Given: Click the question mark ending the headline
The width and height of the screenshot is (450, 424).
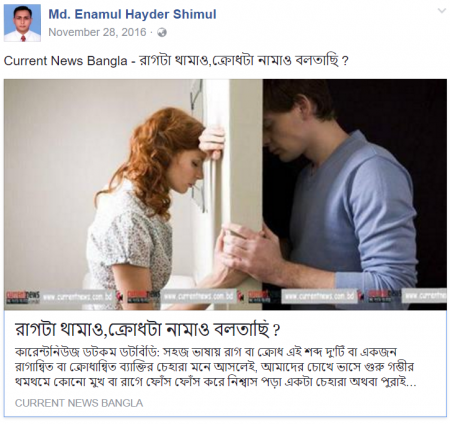Looking at the screenshot, I should pos(276,330).
